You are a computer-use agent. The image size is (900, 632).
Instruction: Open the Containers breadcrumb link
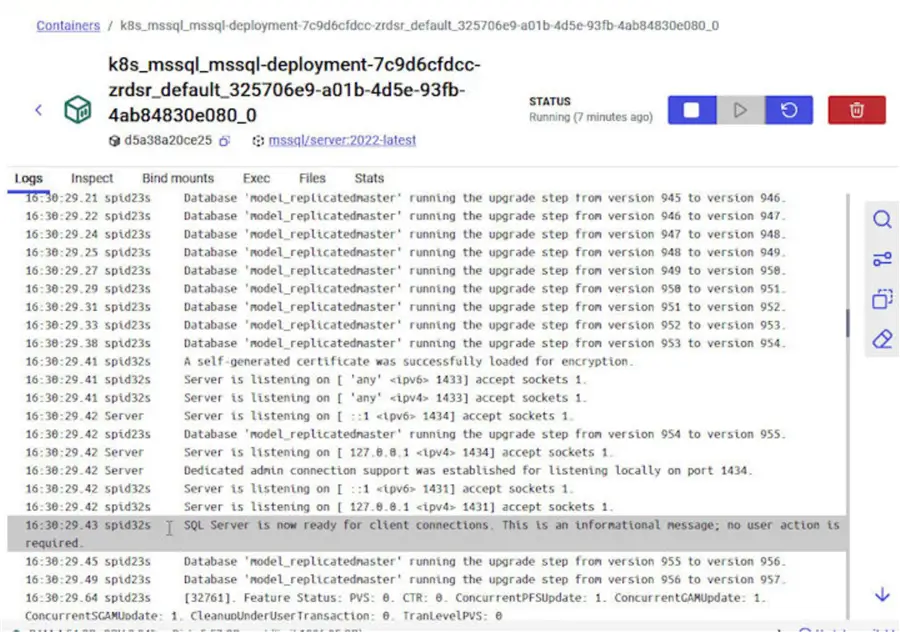[68, 26]
